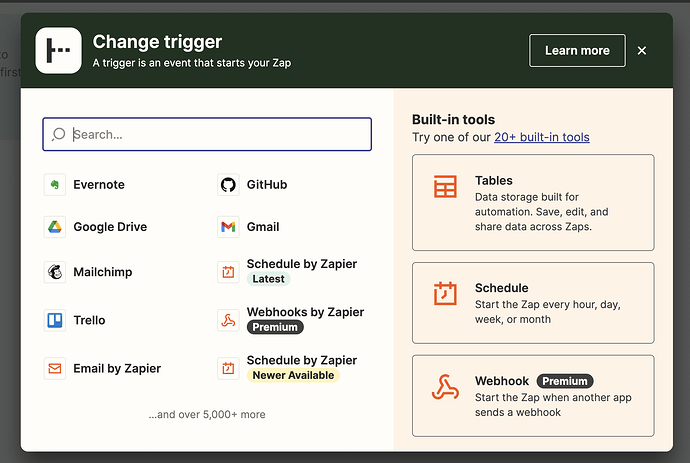This screenshot has width=690, height=463.
Task: Click the calendar icon beside Schedule by Zapier Latest
Action: pyautogui.click(x=228, y=272)
